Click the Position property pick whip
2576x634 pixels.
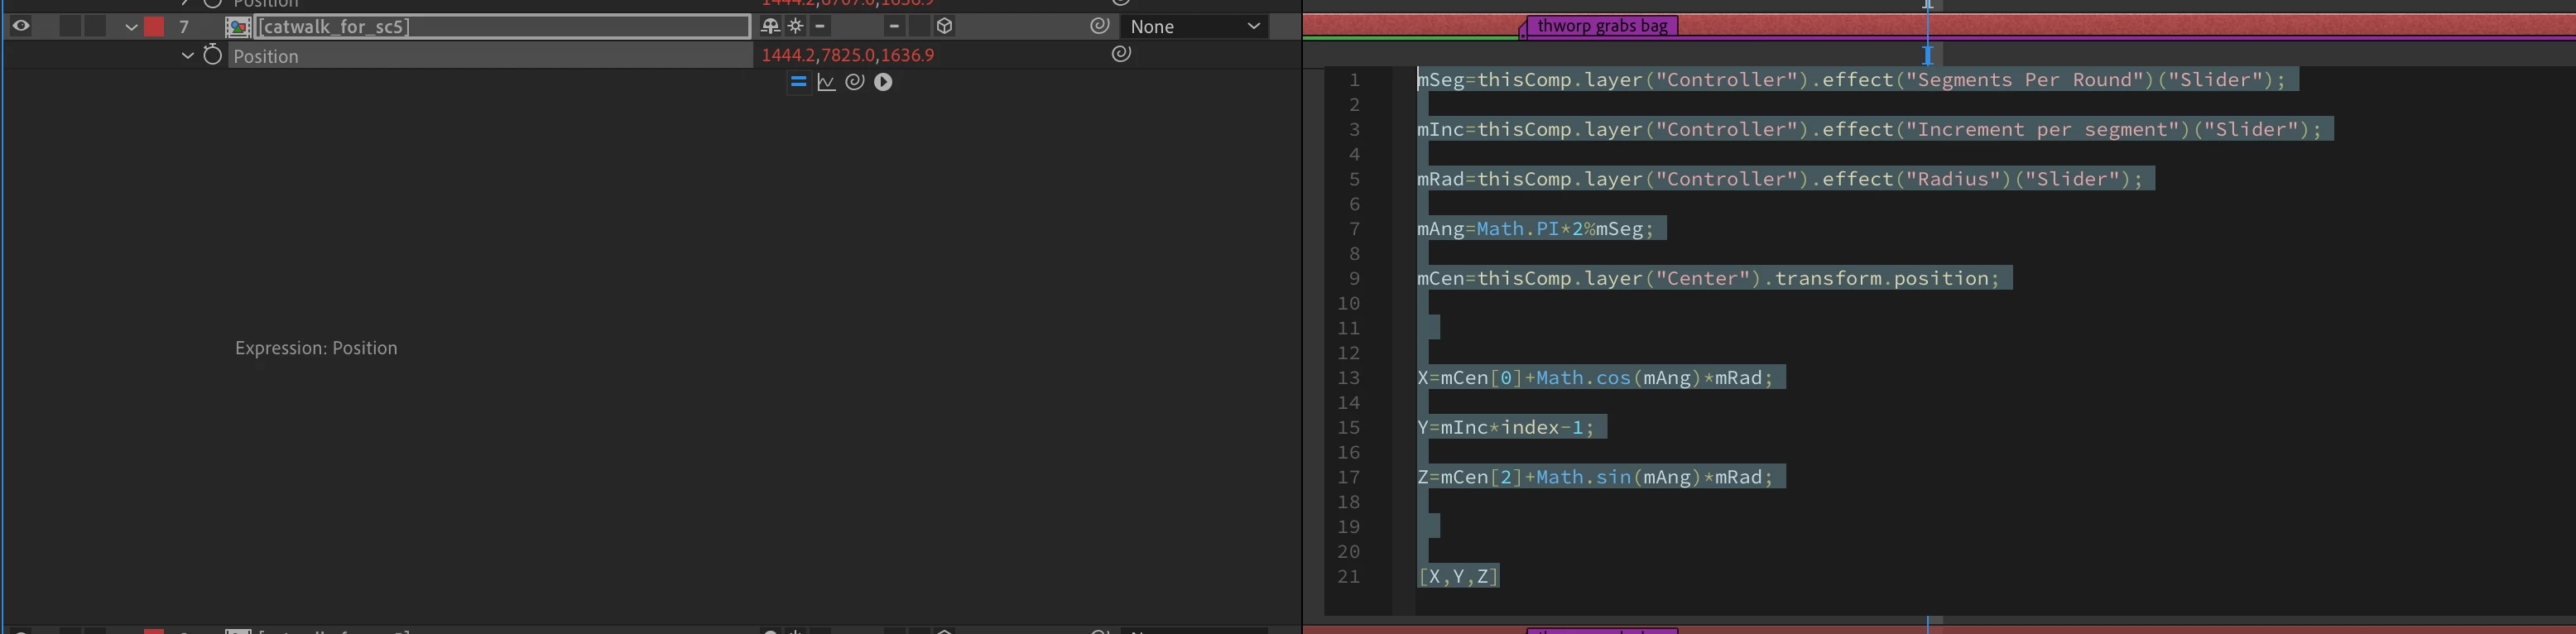[x=1121, y=54]
